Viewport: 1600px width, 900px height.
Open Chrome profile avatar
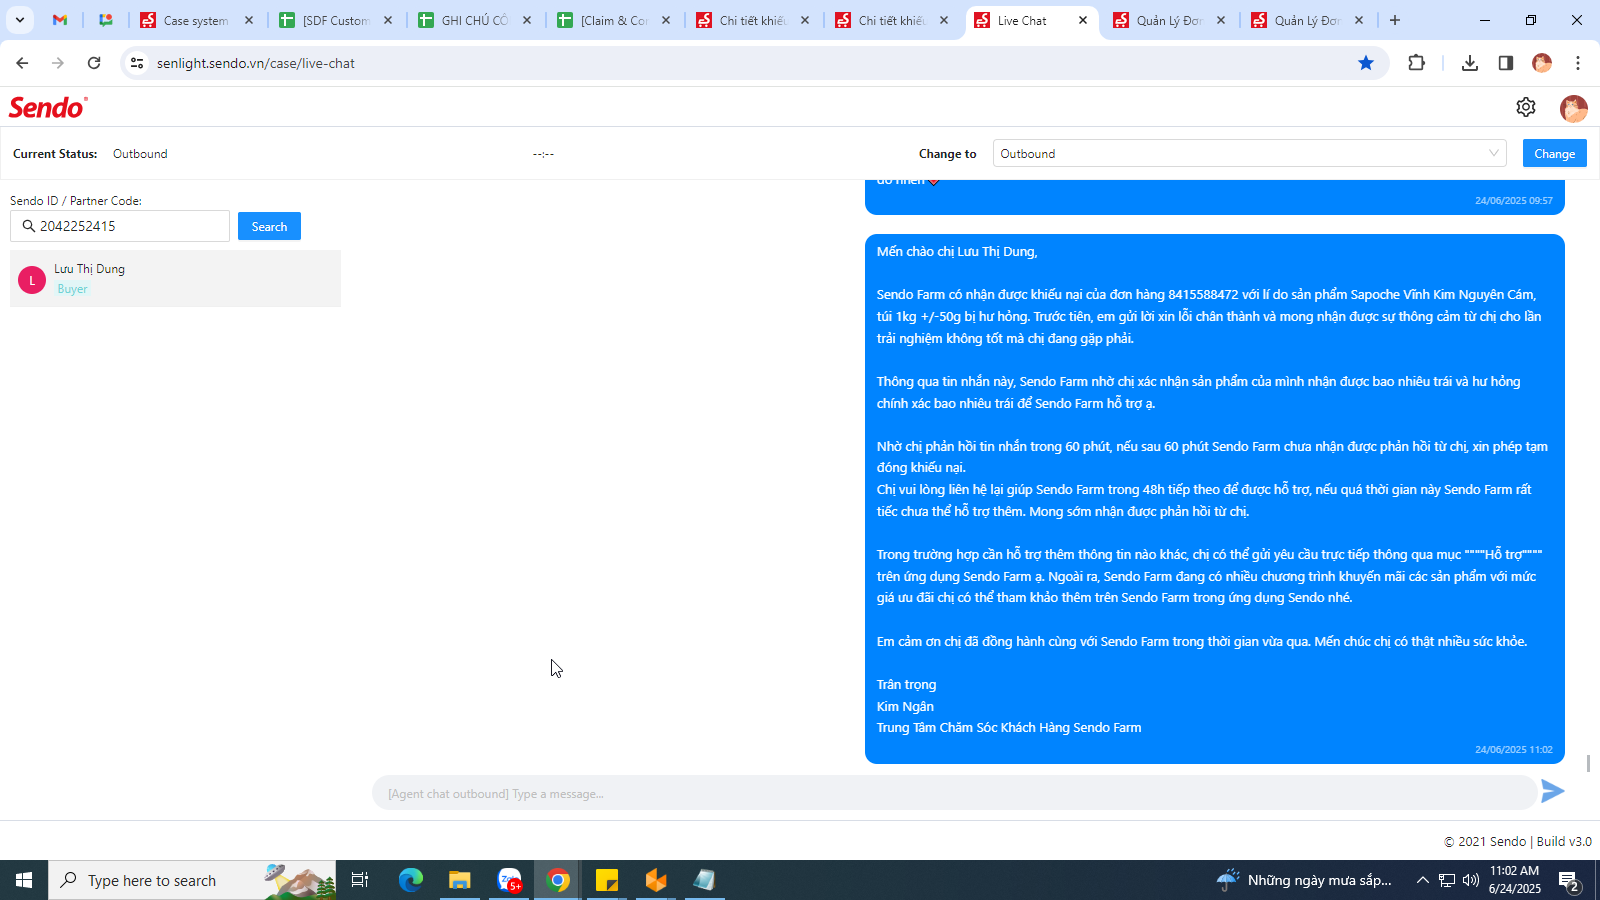click(1542, 63)
